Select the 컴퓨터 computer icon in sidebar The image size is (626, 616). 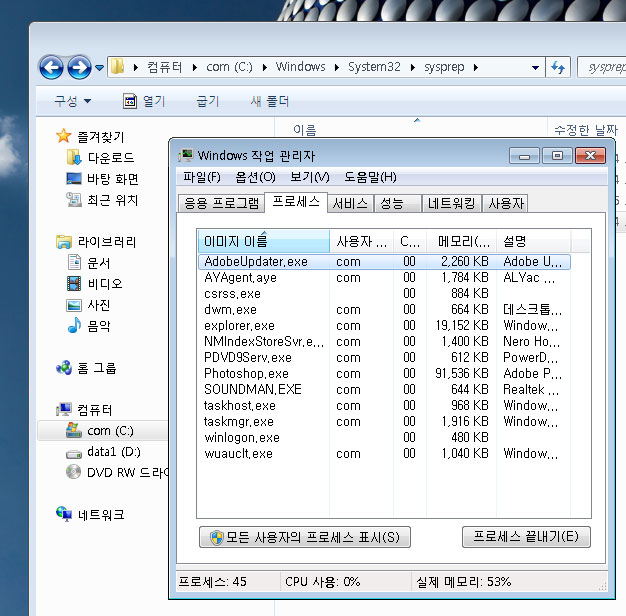pos(64,409)
